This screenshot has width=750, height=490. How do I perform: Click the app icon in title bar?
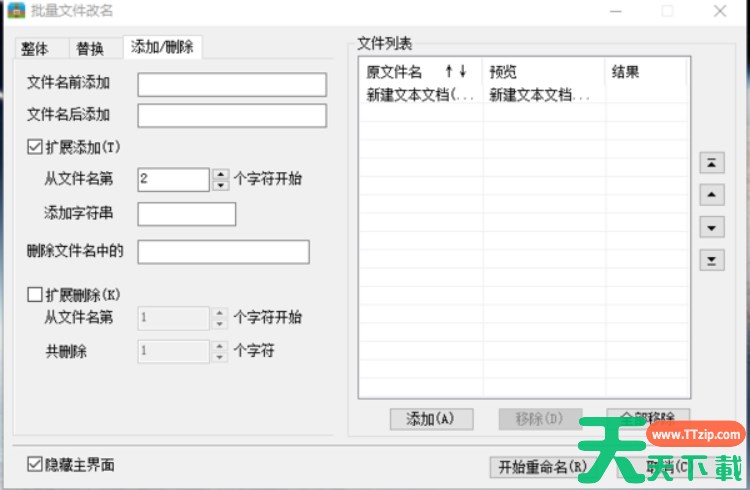tap(16, 10)
